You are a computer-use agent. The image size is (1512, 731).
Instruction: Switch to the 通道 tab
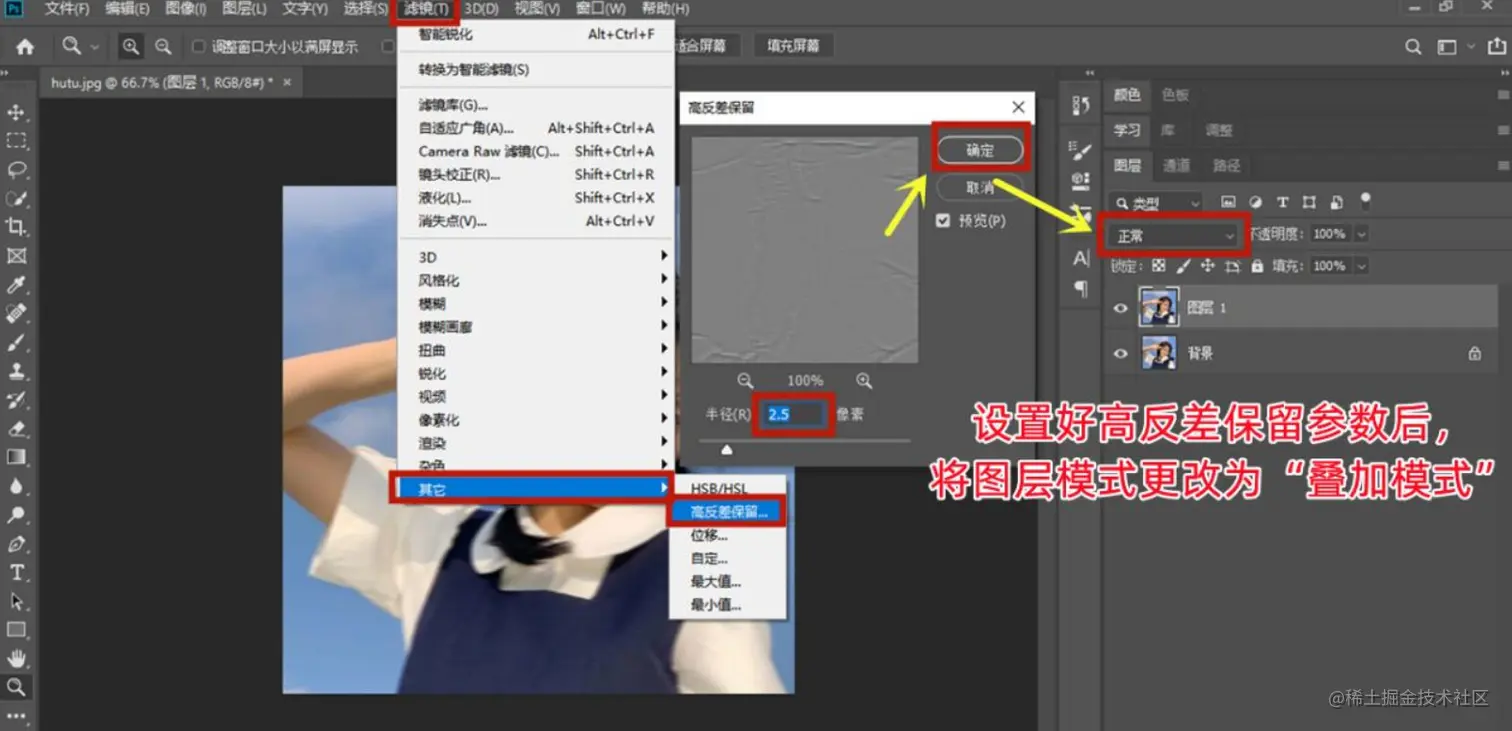[1177, 166]
